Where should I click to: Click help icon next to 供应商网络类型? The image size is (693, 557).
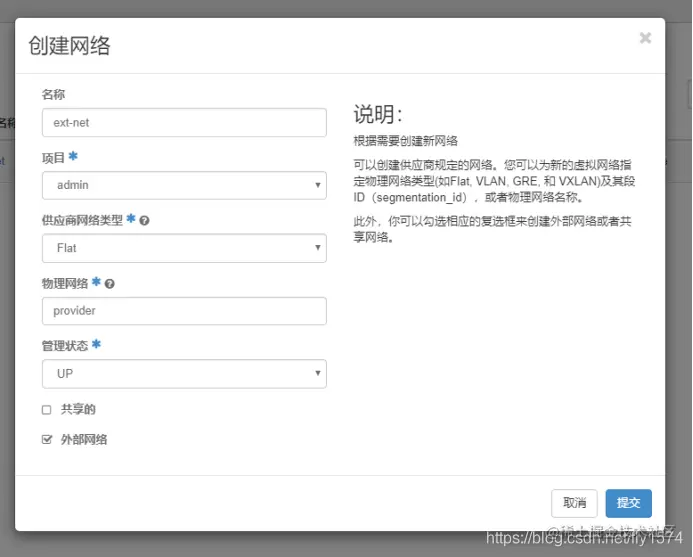pos(144,220)
